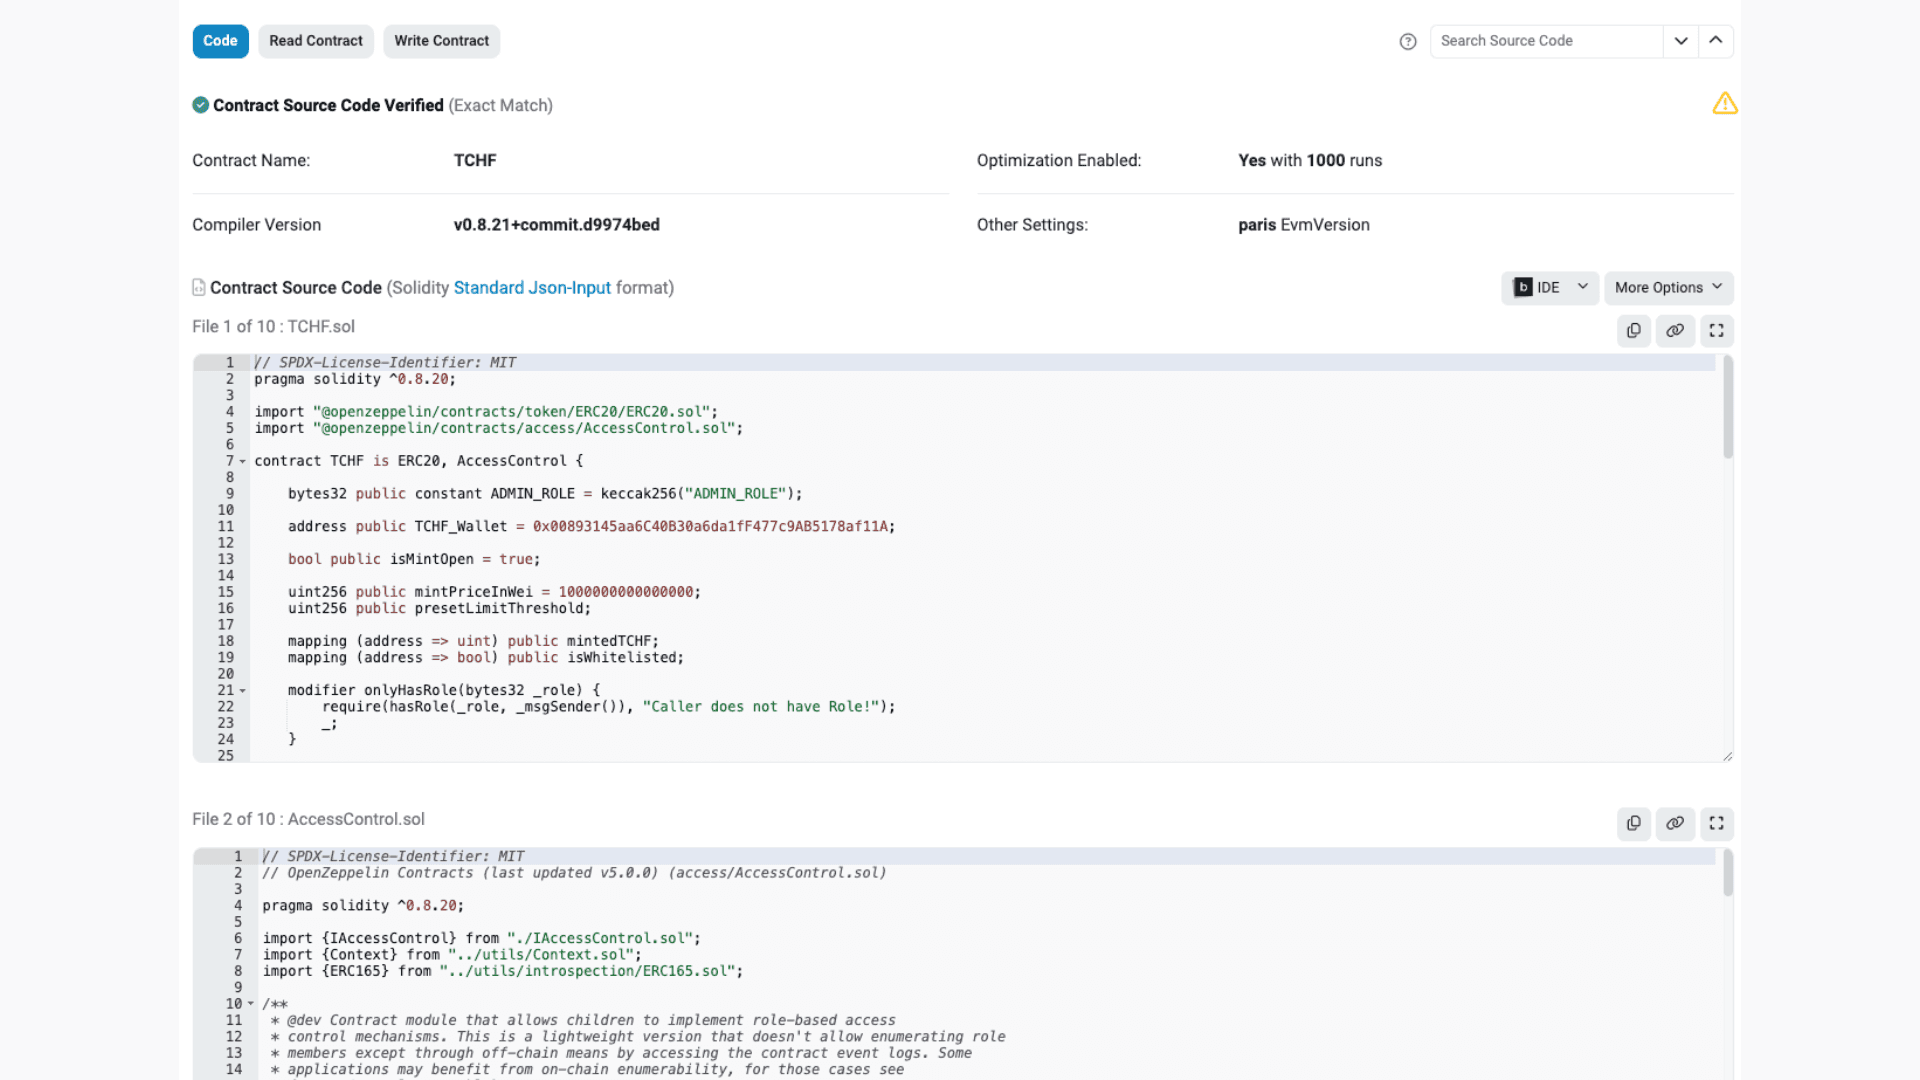Click the Search Source Code field
This screenshot has width=1920, height=1080.
click(x=1545, y=41)
